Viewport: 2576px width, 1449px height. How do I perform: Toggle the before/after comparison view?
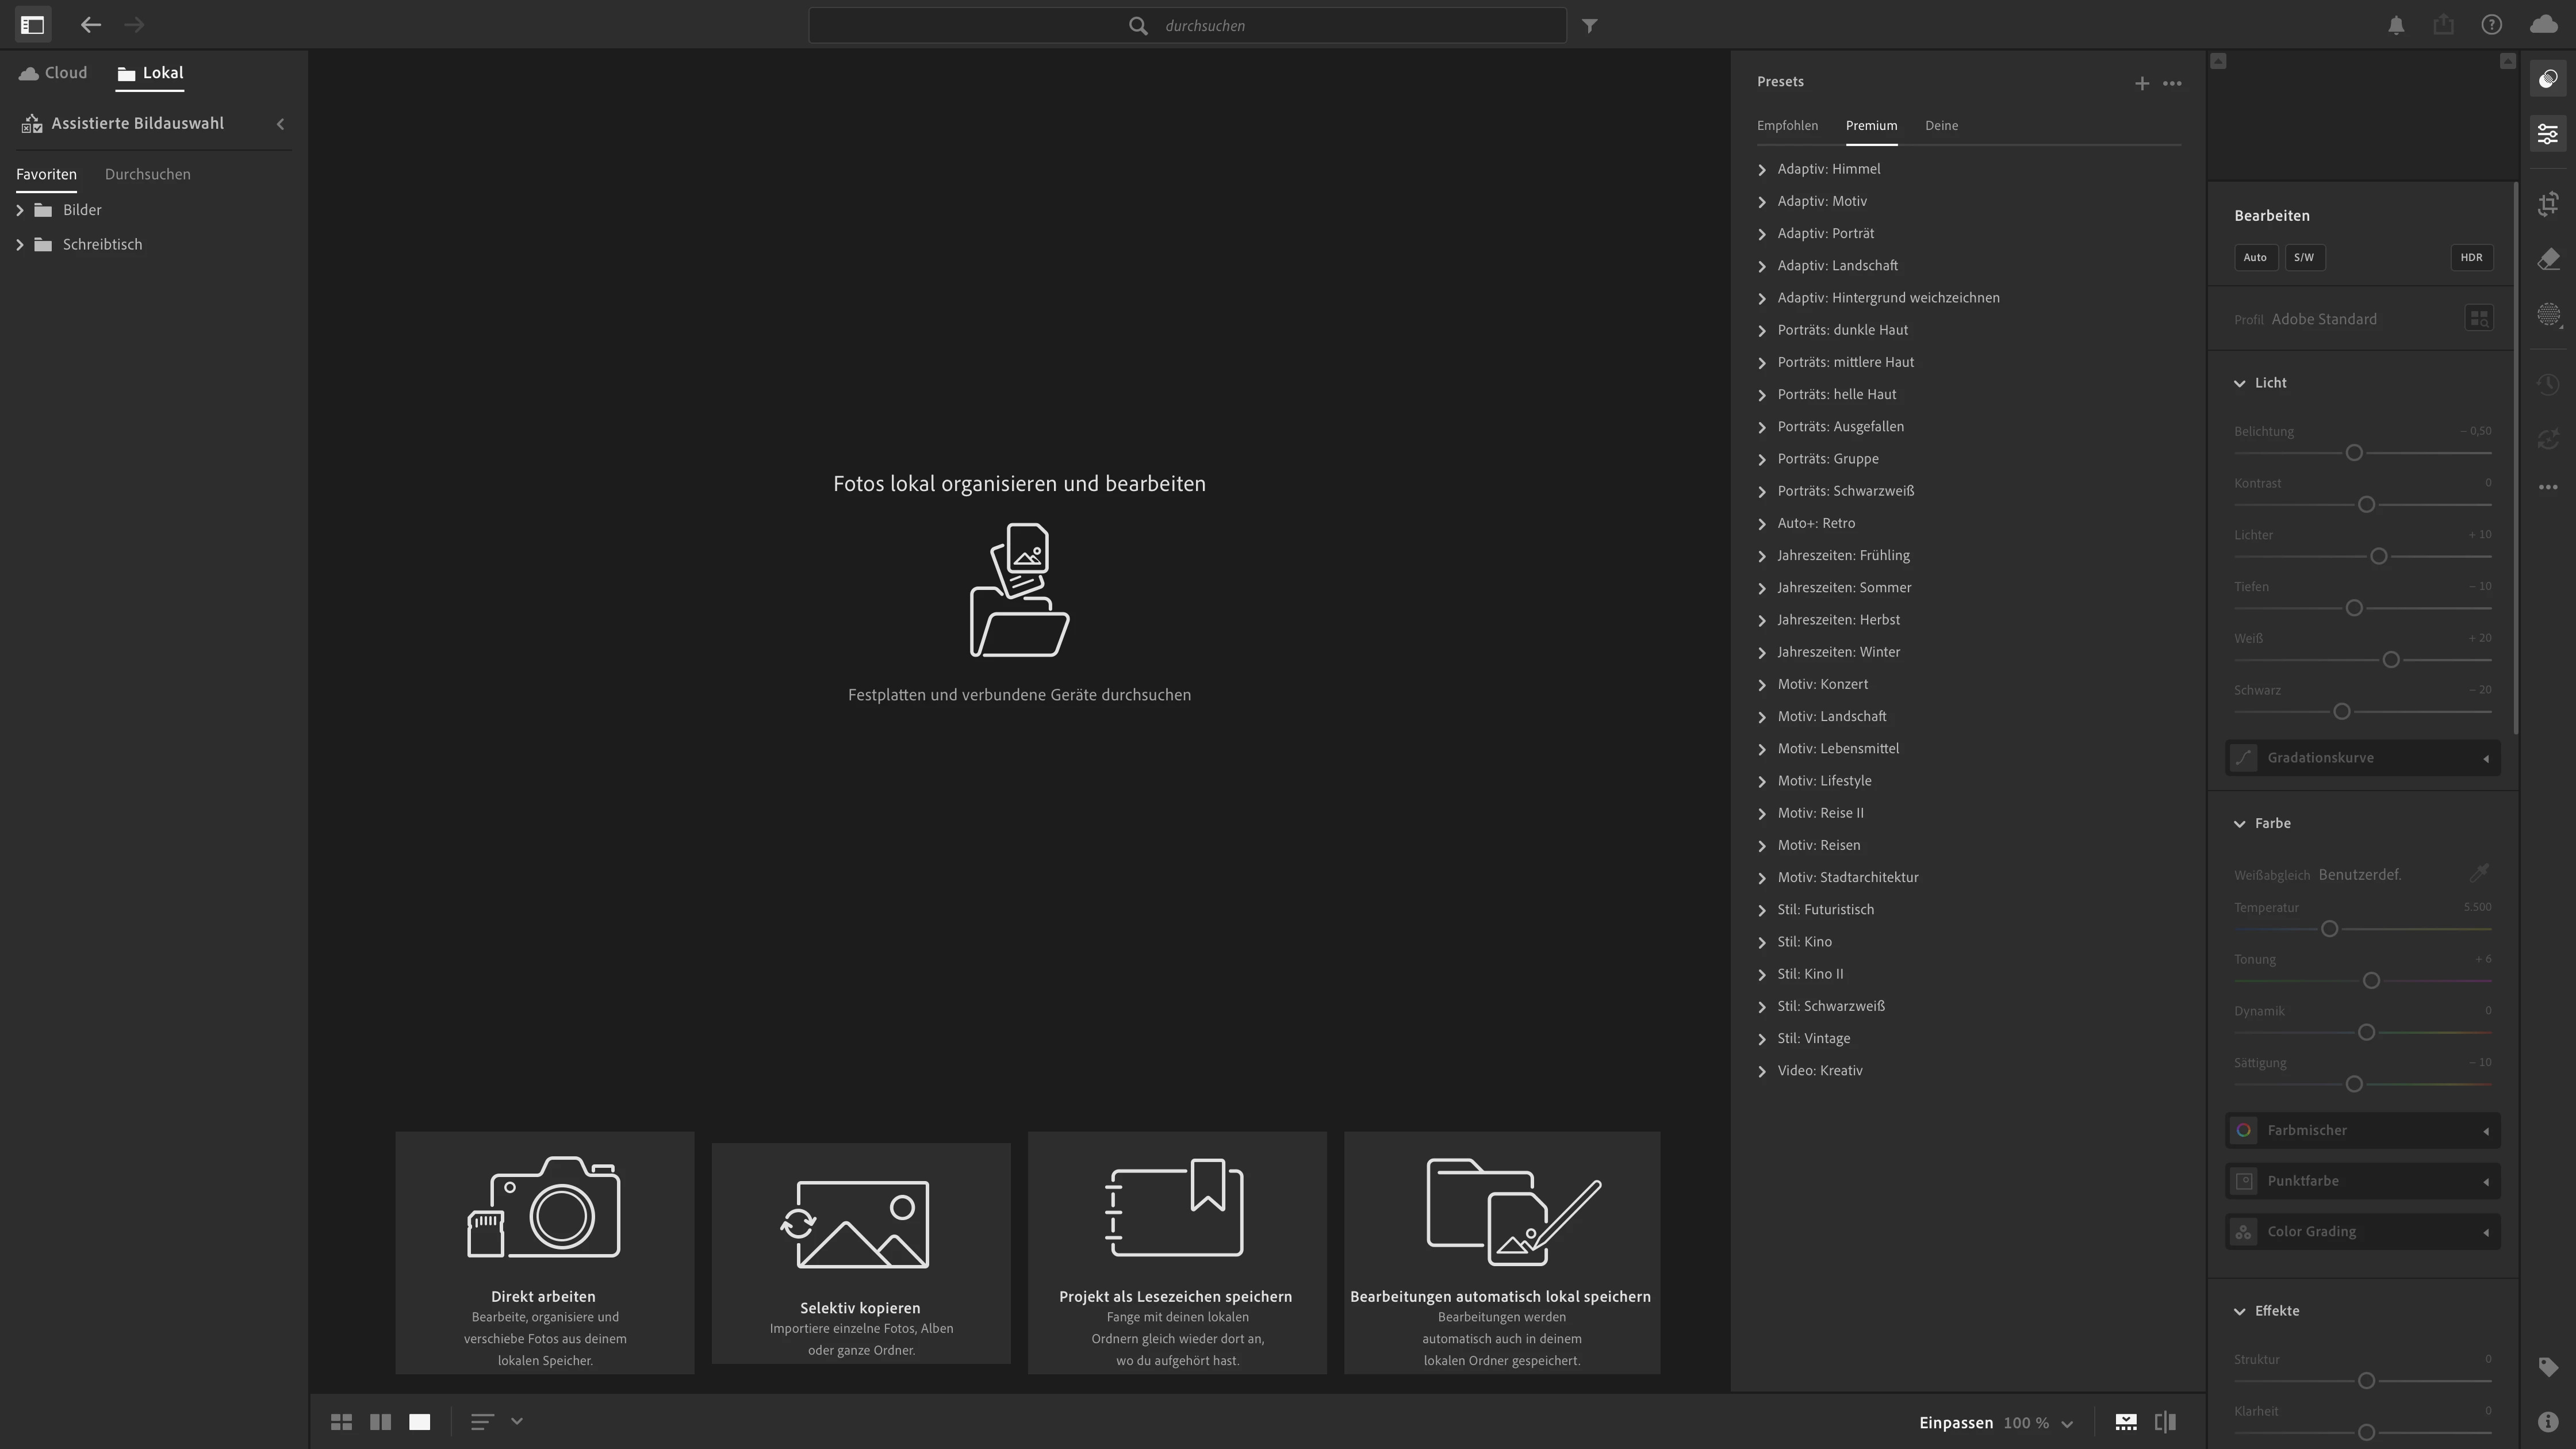coord(2165,1422)
